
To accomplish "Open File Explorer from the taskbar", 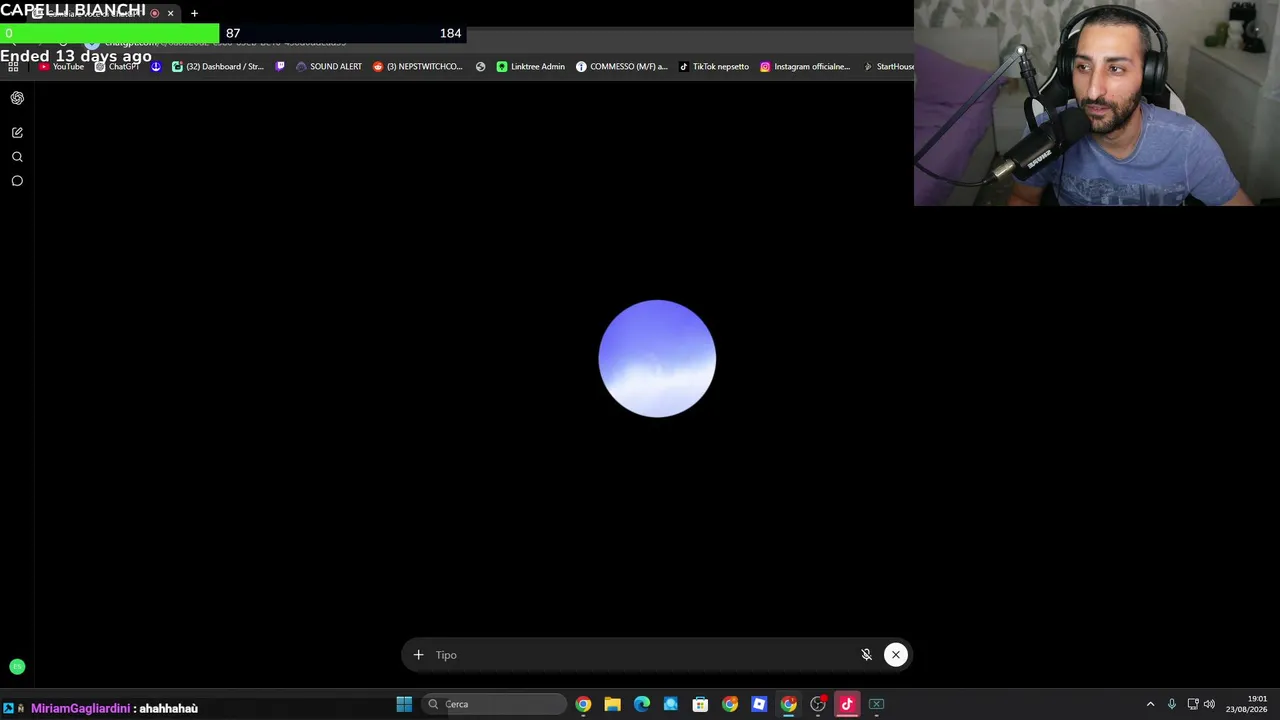I will coord(612,704).
